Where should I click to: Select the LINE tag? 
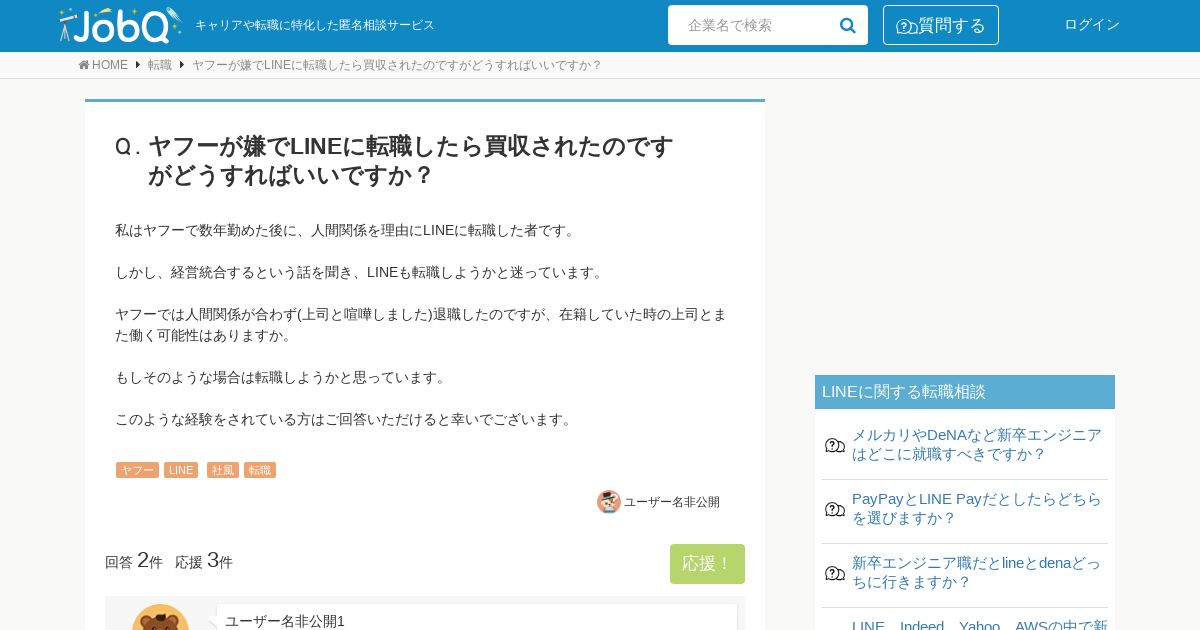click(x=181, y=470)
